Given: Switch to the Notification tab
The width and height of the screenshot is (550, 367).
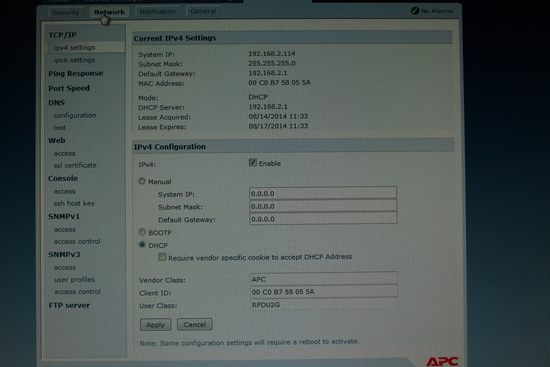Looking at the screenshot, I should (x=157, y=12).
